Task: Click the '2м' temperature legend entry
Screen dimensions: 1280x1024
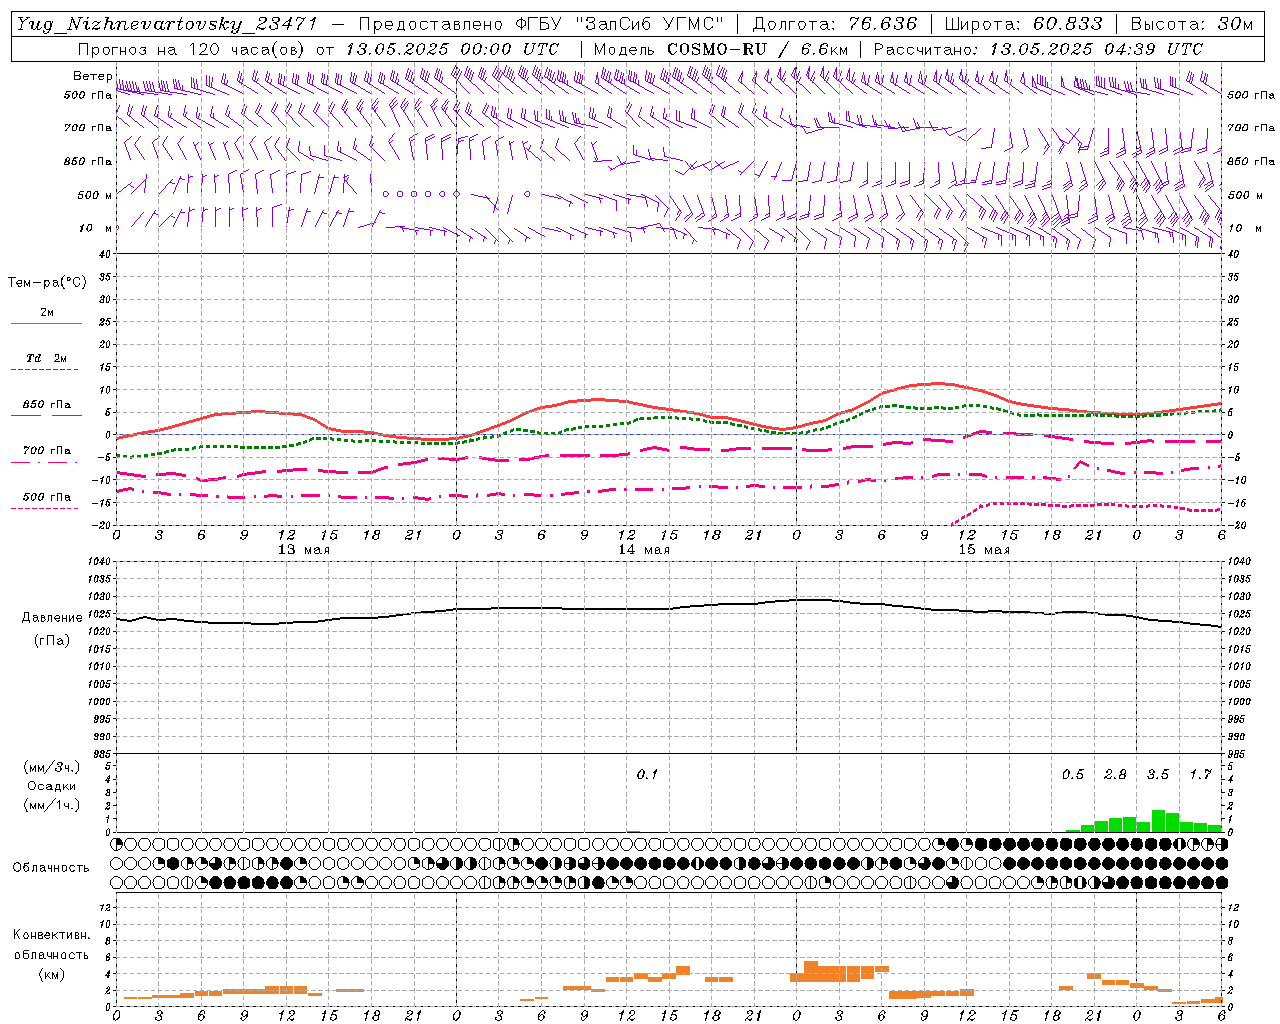Action: (x=47, y=312)
